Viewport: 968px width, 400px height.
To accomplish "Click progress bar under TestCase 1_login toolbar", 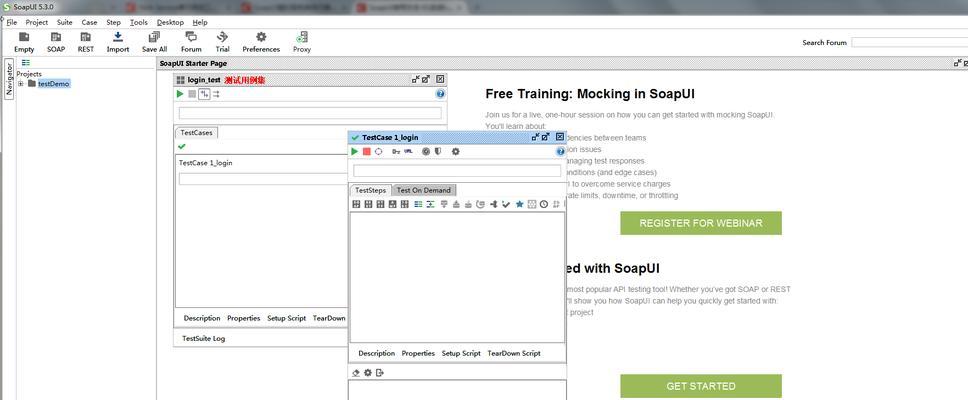I will 457,170.
